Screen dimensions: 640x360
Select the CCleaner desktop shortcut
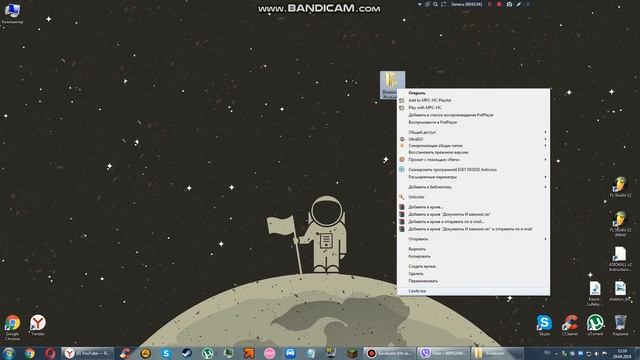click(x=569, y=325)
